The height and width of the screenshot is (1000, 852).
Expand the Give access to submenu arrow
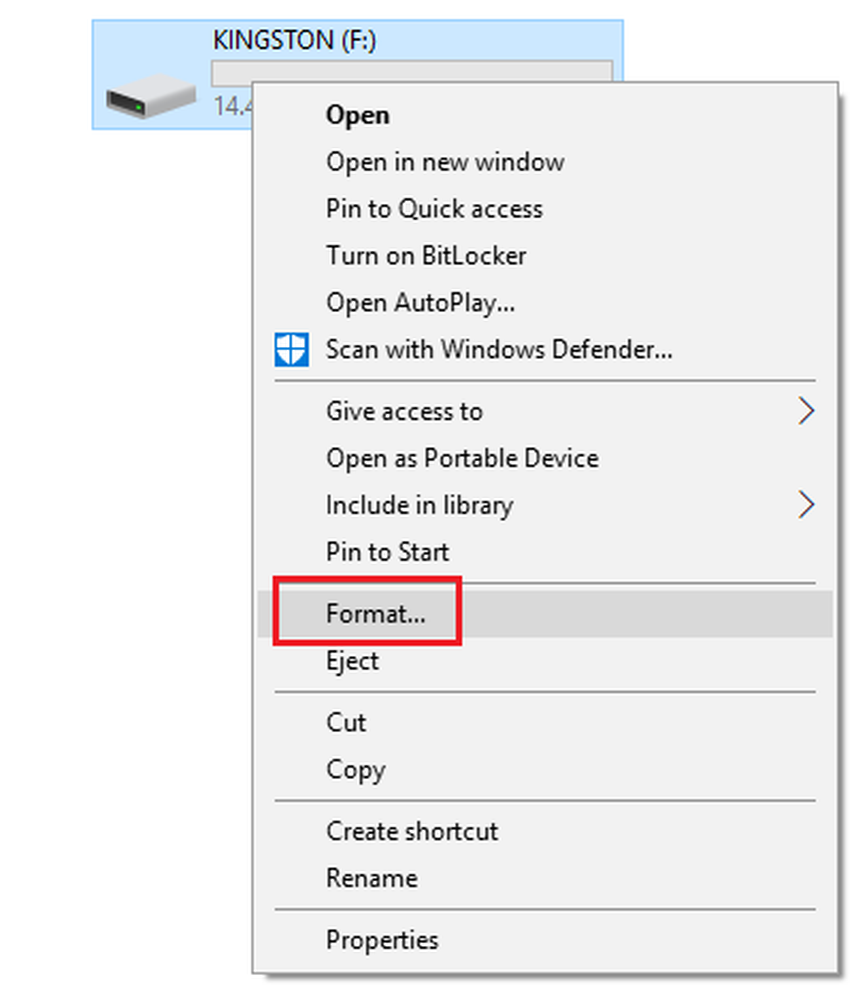[x=806, y=411]
